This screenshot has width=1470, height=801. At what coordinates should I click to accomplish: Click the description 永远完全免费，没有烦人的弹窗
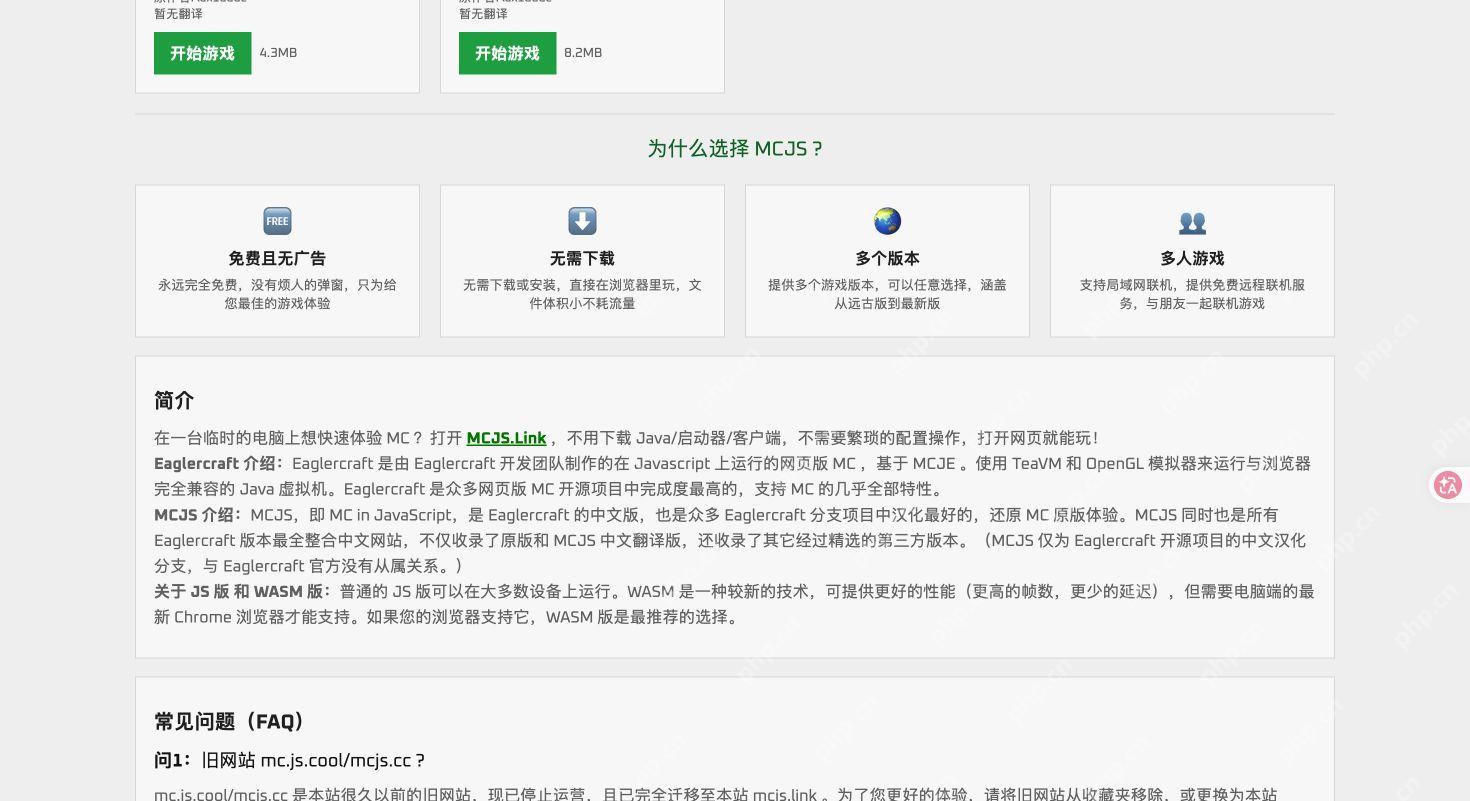tap(277, 294)
